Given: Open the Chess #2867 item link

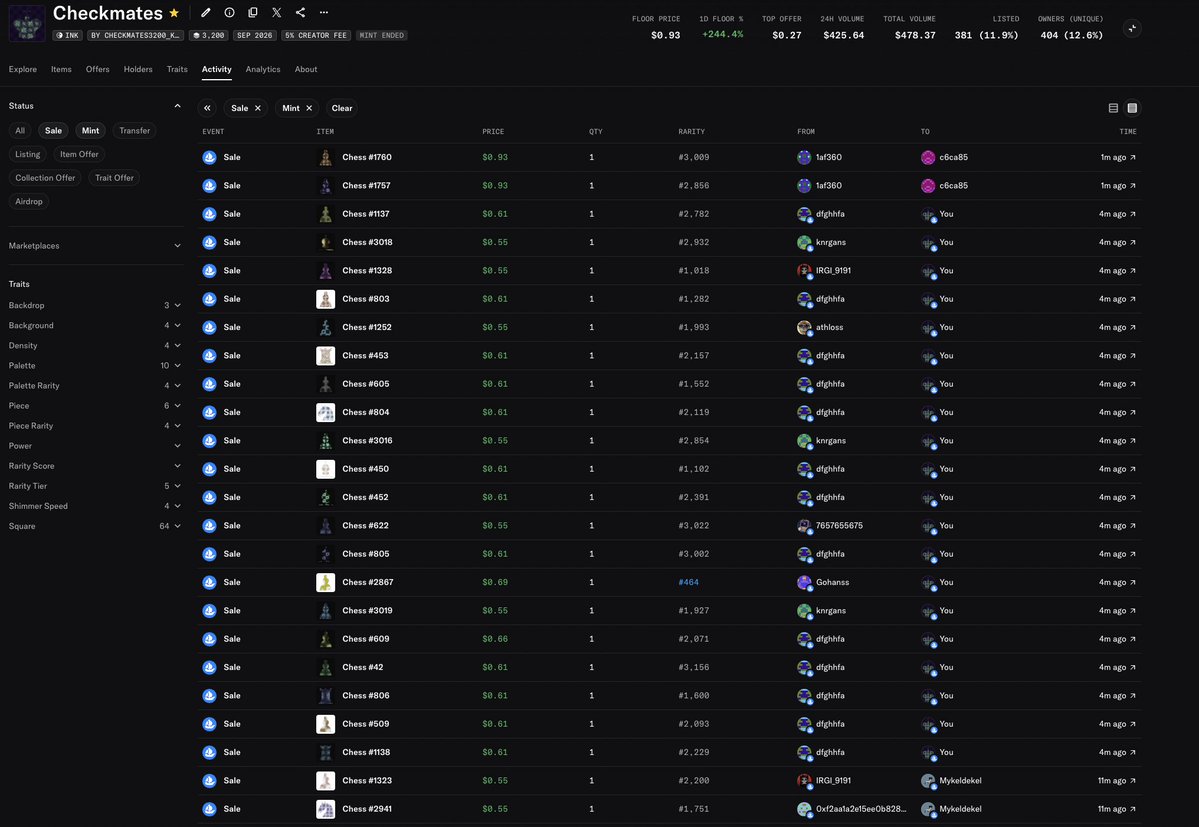Looking at the screenshot, I should [368, 582].
